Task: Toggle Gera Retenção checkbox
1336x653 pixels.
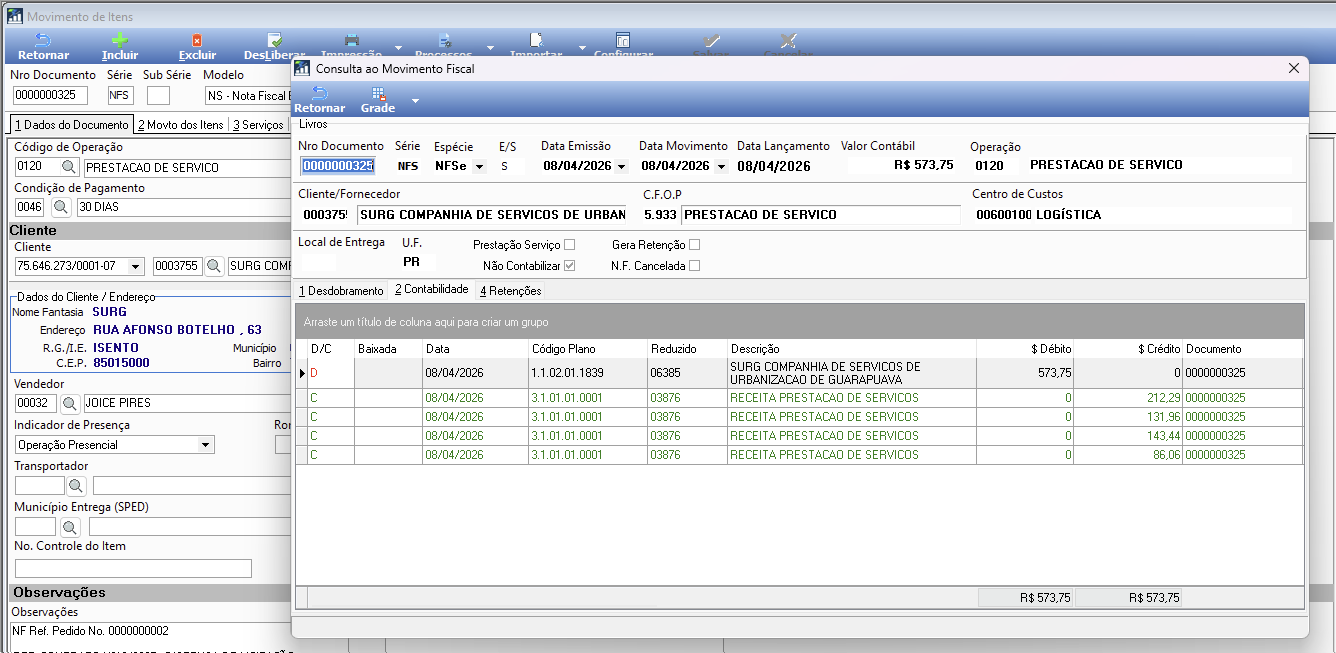Action: click(694, 245)
